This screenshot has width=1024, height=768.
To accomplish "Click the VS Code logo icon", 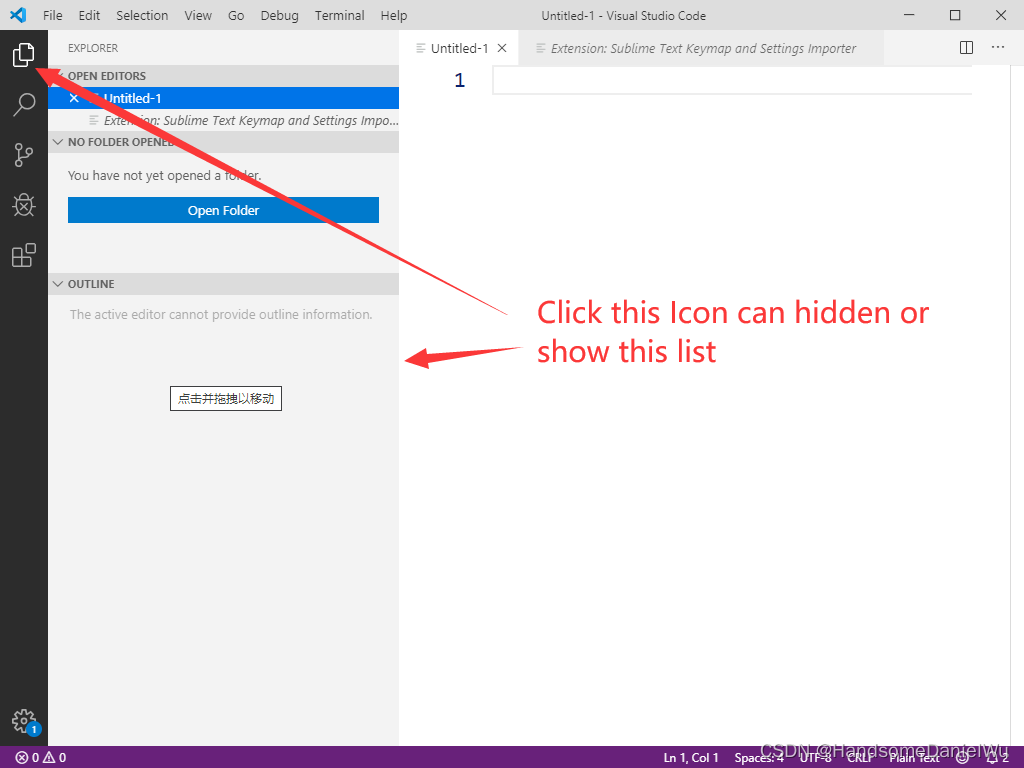I will point(18,15).
